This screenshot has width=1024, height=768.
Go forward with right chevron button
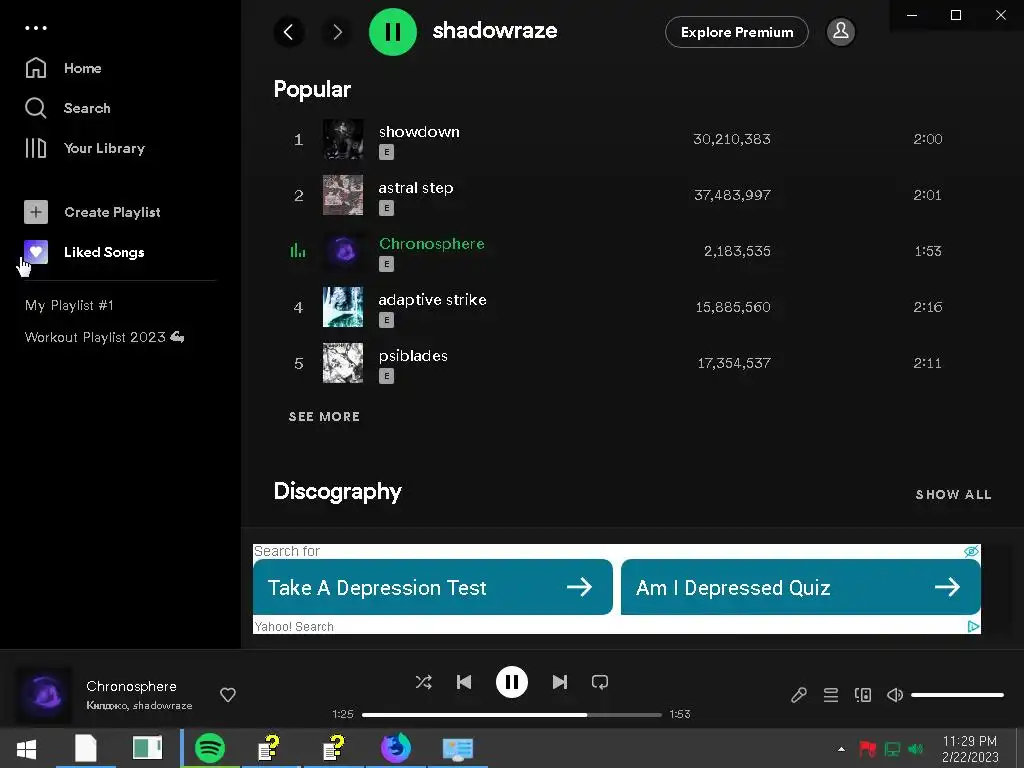pos(337,31)
